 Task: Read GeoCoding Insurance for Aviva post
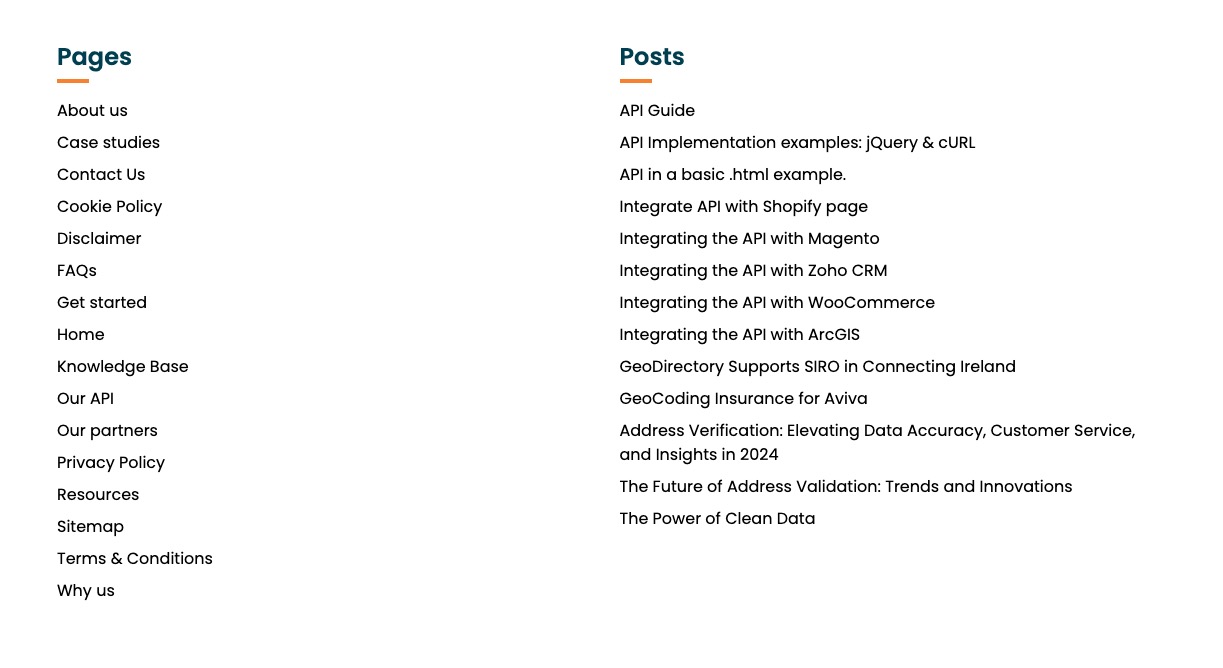[x=743, y=398]
